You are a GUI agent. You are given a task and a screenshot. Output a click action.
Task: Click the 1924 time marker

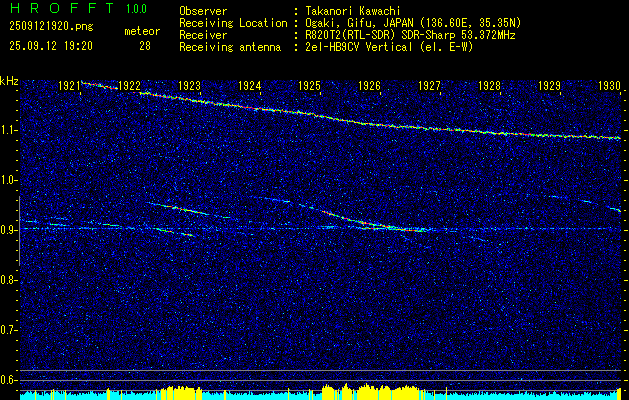coord(250,86)
